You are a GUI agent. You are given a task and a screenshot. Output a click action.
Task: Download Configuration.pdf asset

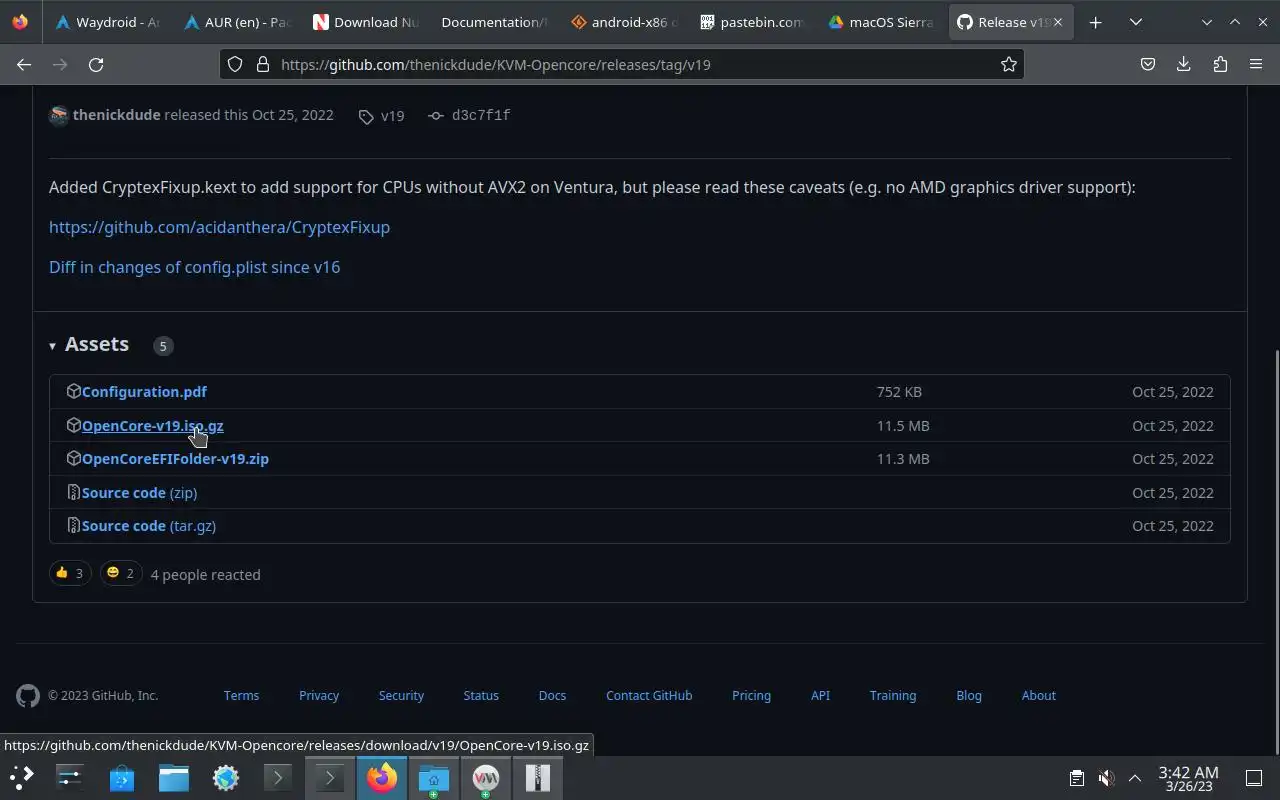pos(144,392)
